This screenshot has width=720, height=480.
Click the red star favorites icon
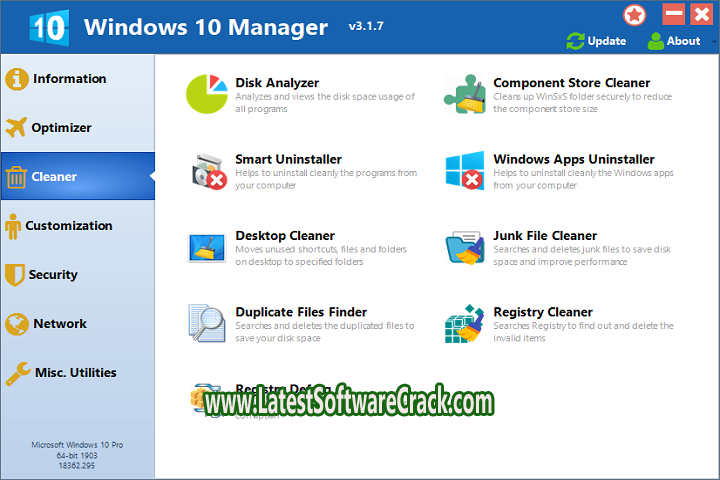(634, 15)
